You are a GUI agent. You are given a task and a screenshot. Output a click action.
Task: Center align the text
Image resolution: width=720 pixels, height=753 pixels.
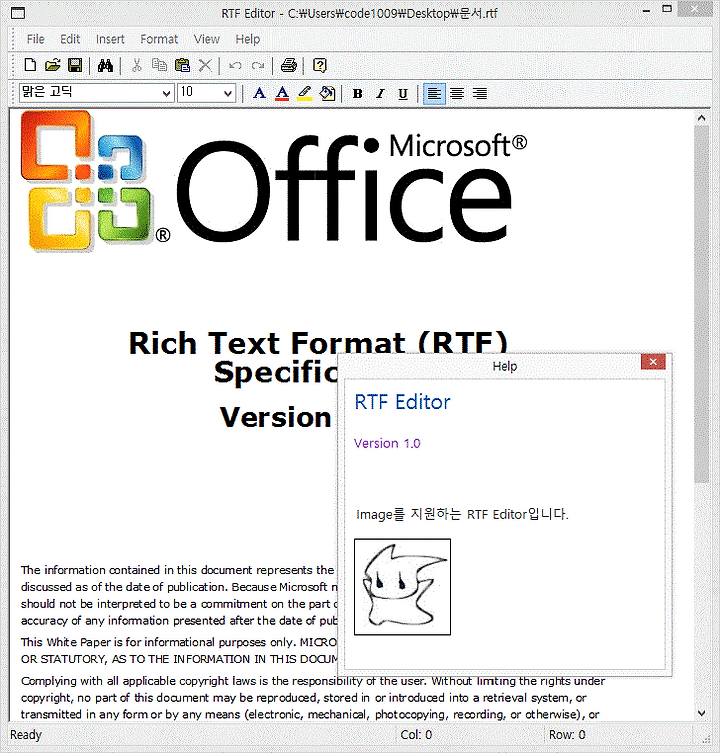(x=457, y=93)
